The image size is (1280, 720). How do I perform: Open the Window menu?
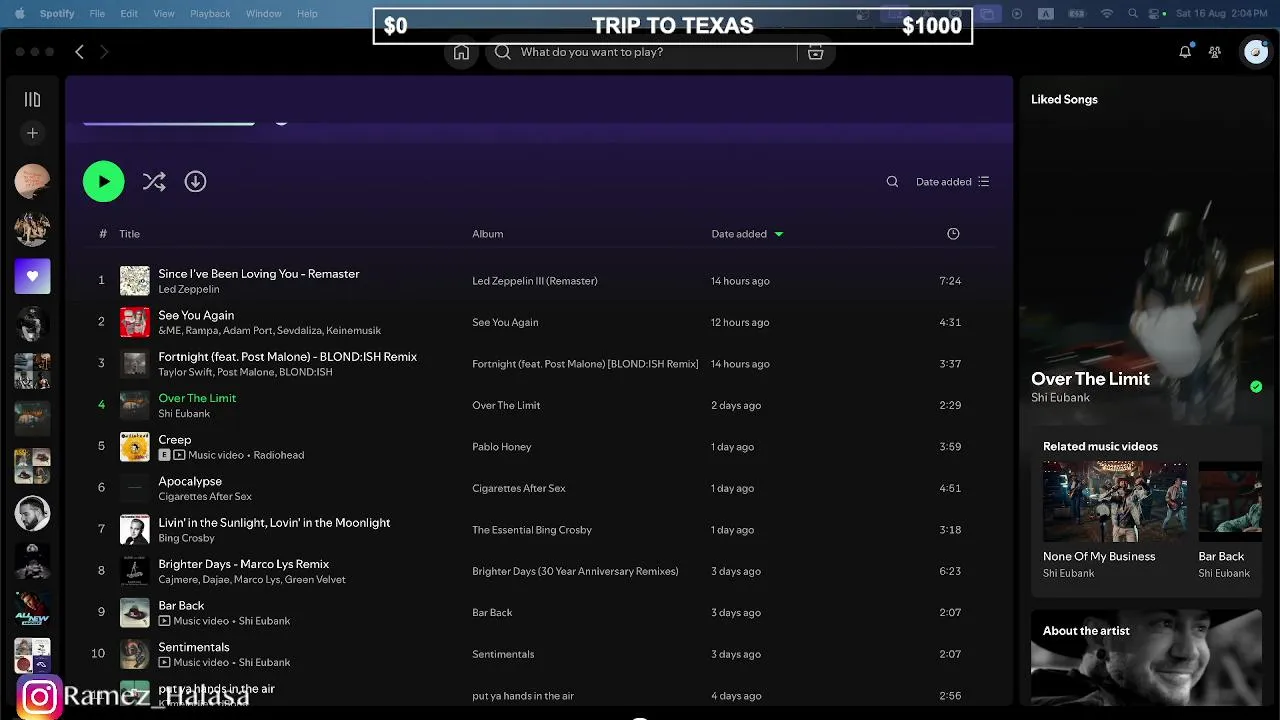pos(264,14)
